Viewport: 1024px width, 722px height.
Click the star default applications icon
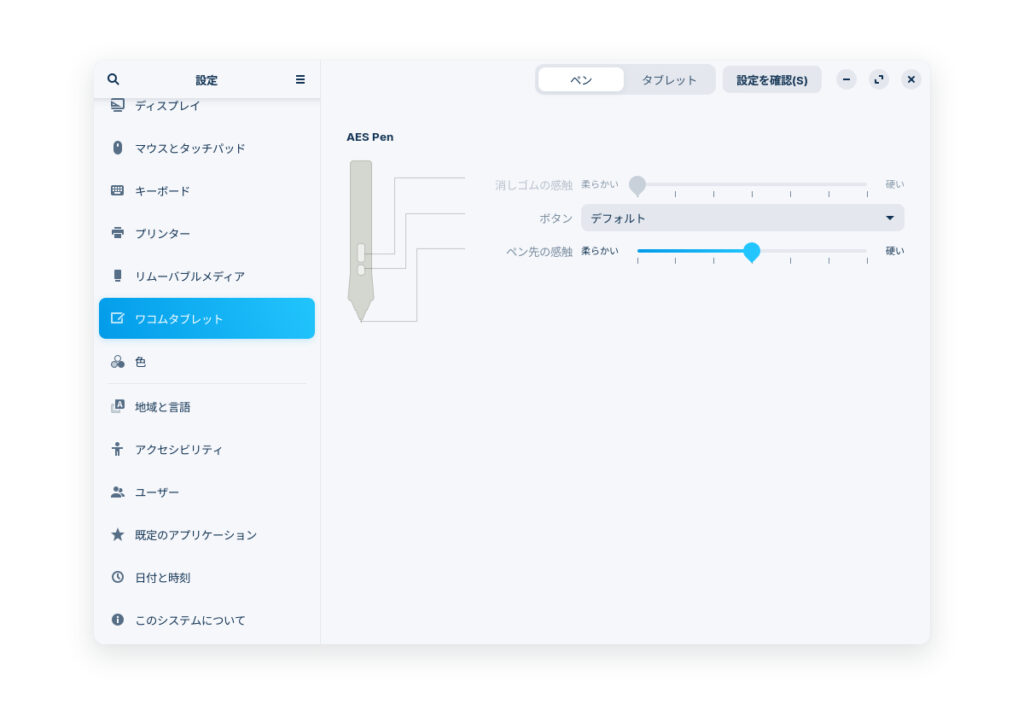pos(118,534)
